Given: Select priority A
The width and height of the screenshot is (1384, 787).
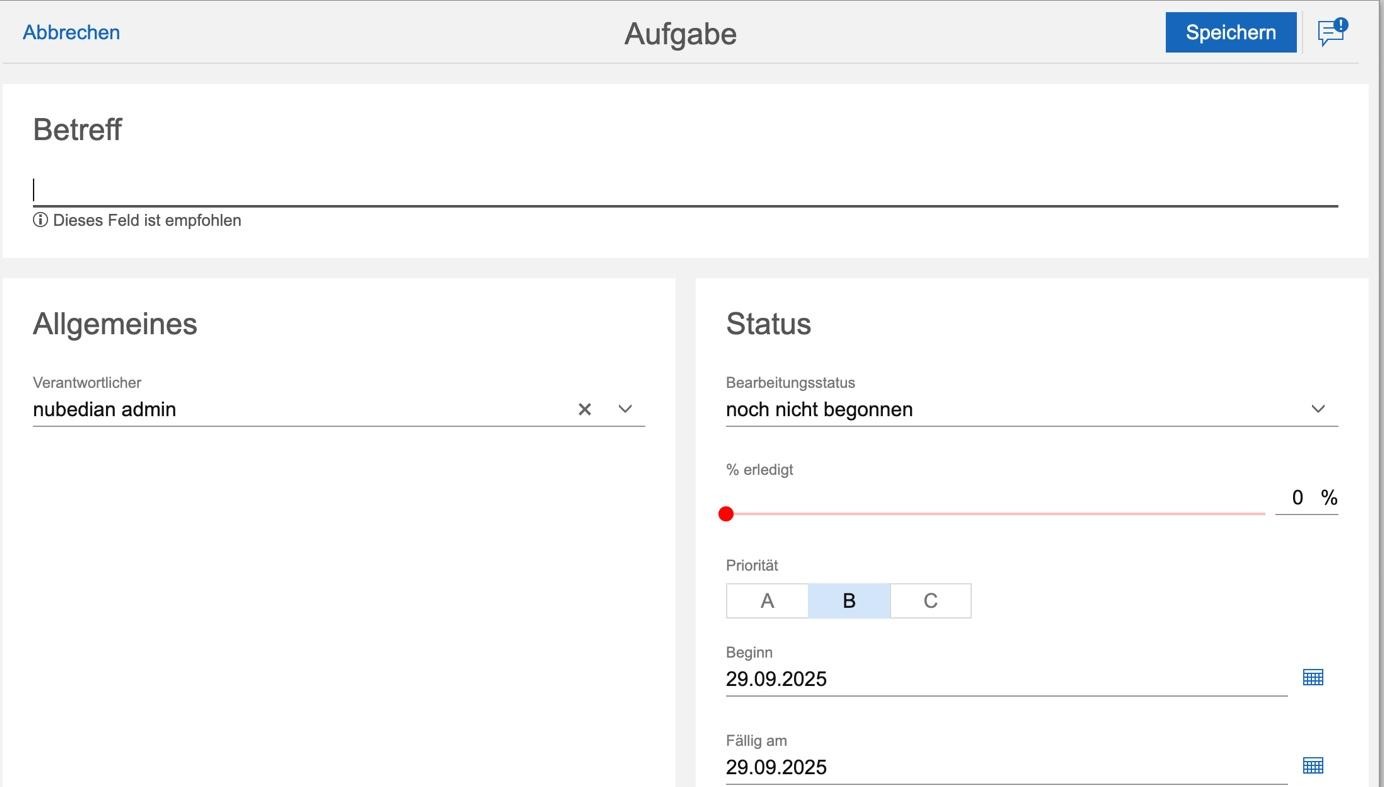Looking at the screenshot, I should click(x=767, y=601).
